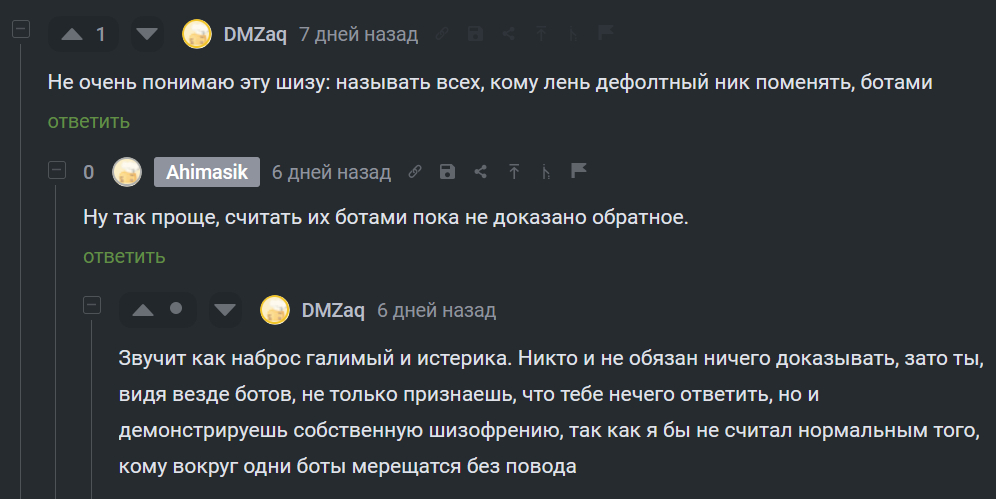Downvote DMZaq's comment from 7 дней назад
The width and height of the screenshot is (996, 499).
148,35
